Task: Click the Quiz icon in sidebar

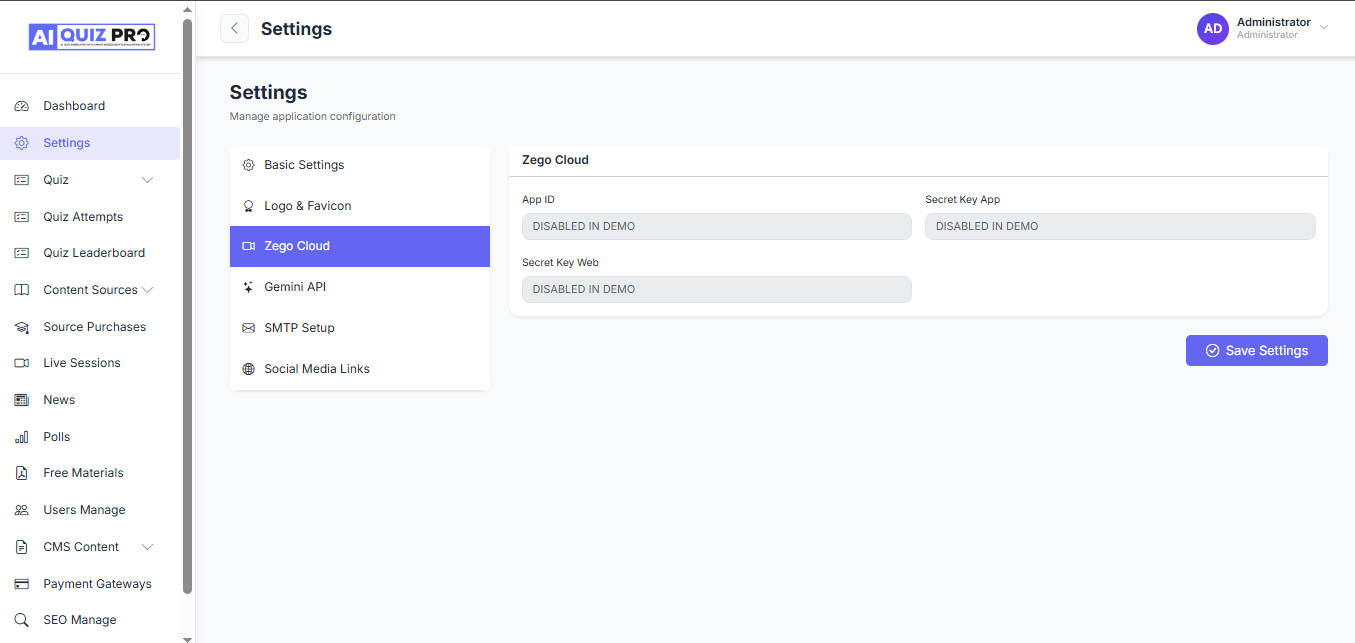Action: (22, 180)
